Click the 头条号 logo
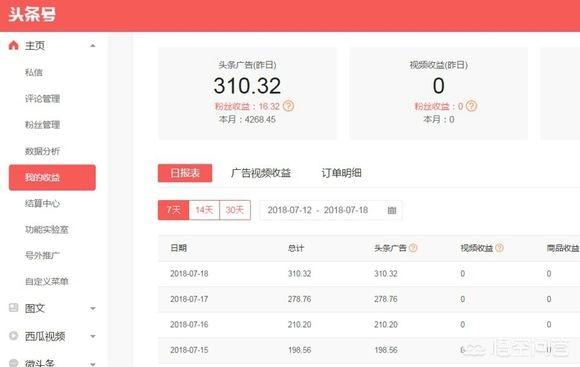The height and width of the screenshot is (367, 580). click(32, 15)
